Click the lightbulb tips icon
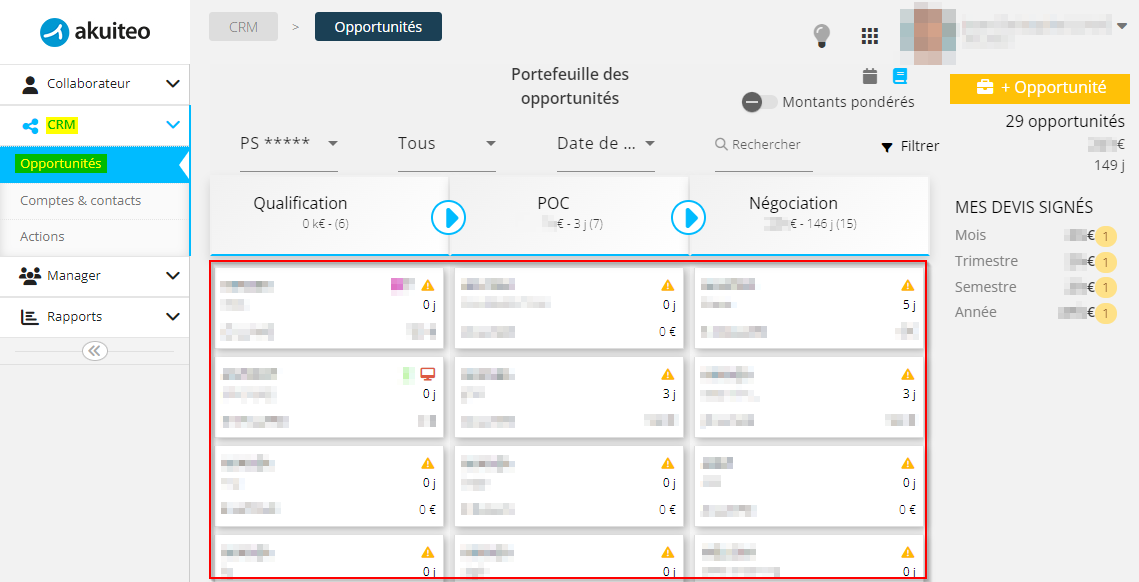Viewport: 1139px width, 582px height. pyautogui.click(x=821, y=36)
